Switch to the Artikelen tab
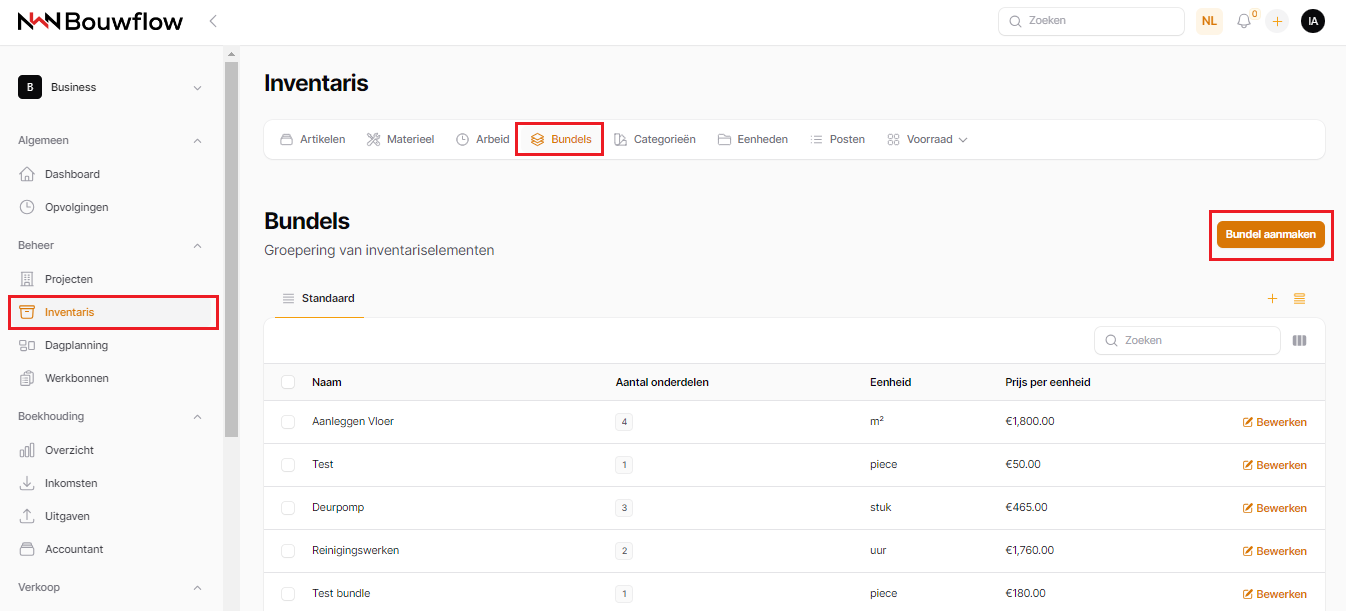 point(312,140)
